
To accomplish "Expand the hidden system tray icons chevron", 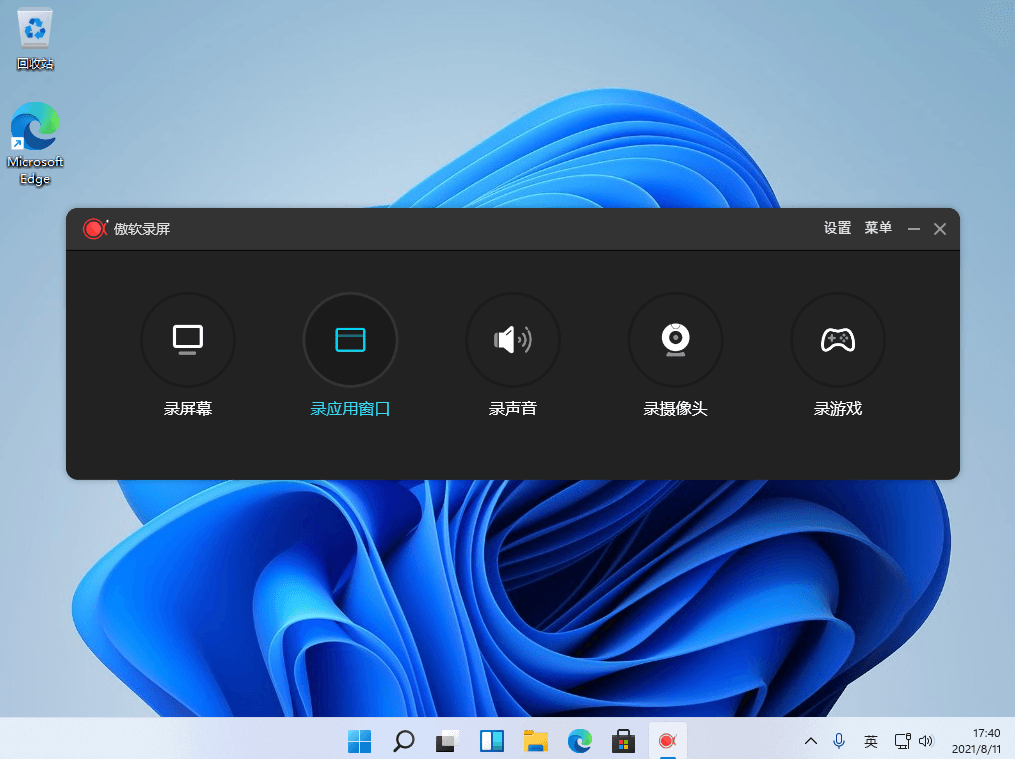I will tap(810, 741).
